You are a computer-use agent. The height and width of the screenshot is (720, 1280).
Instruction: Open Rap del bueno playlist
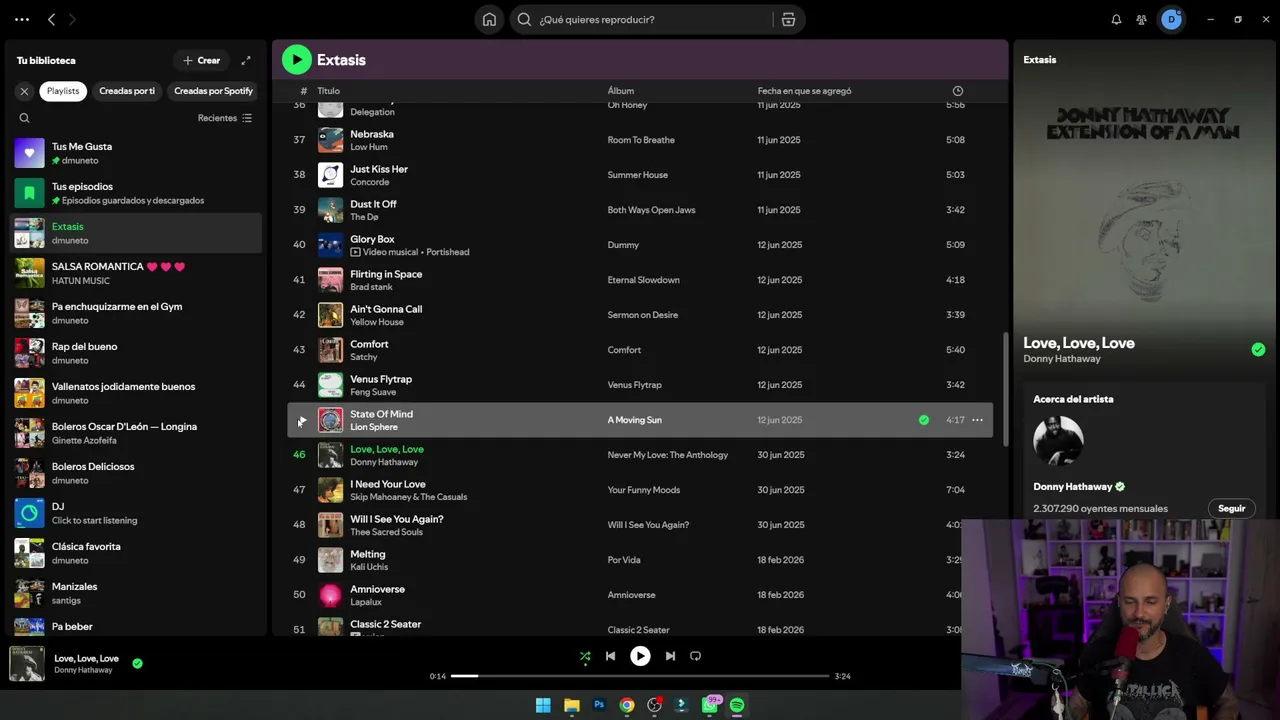click(x=136, y=353)
